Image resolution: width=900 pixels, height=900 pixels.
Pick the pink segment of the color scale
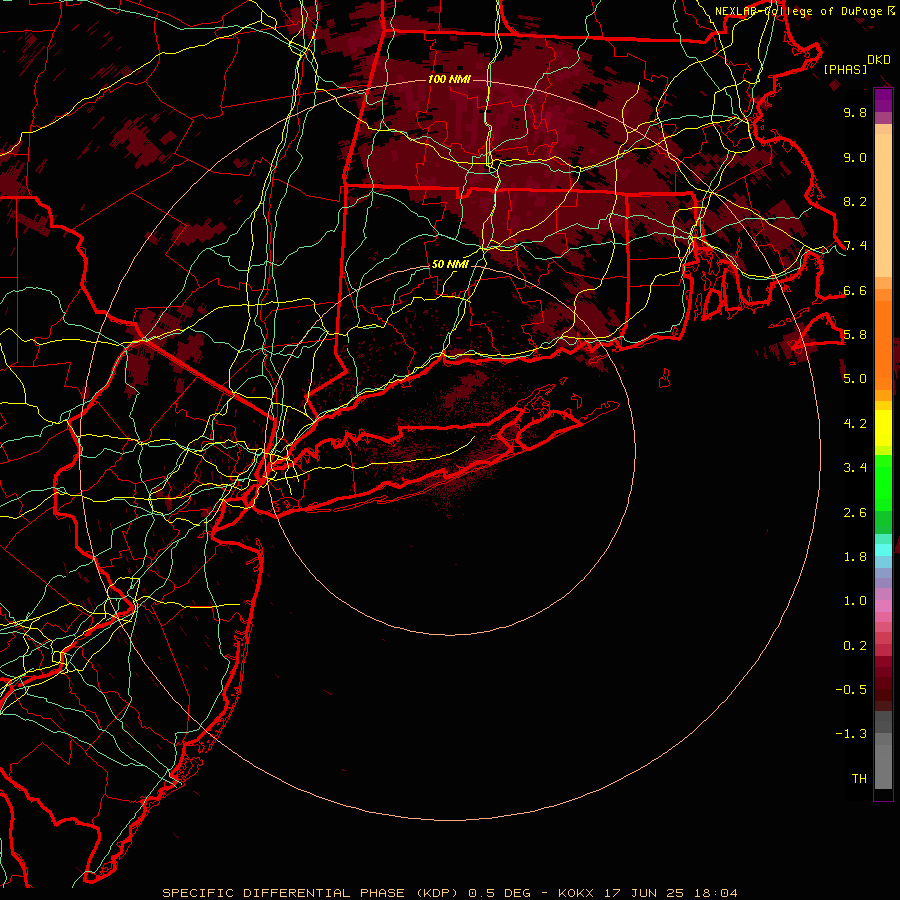(x=883, y=606)
